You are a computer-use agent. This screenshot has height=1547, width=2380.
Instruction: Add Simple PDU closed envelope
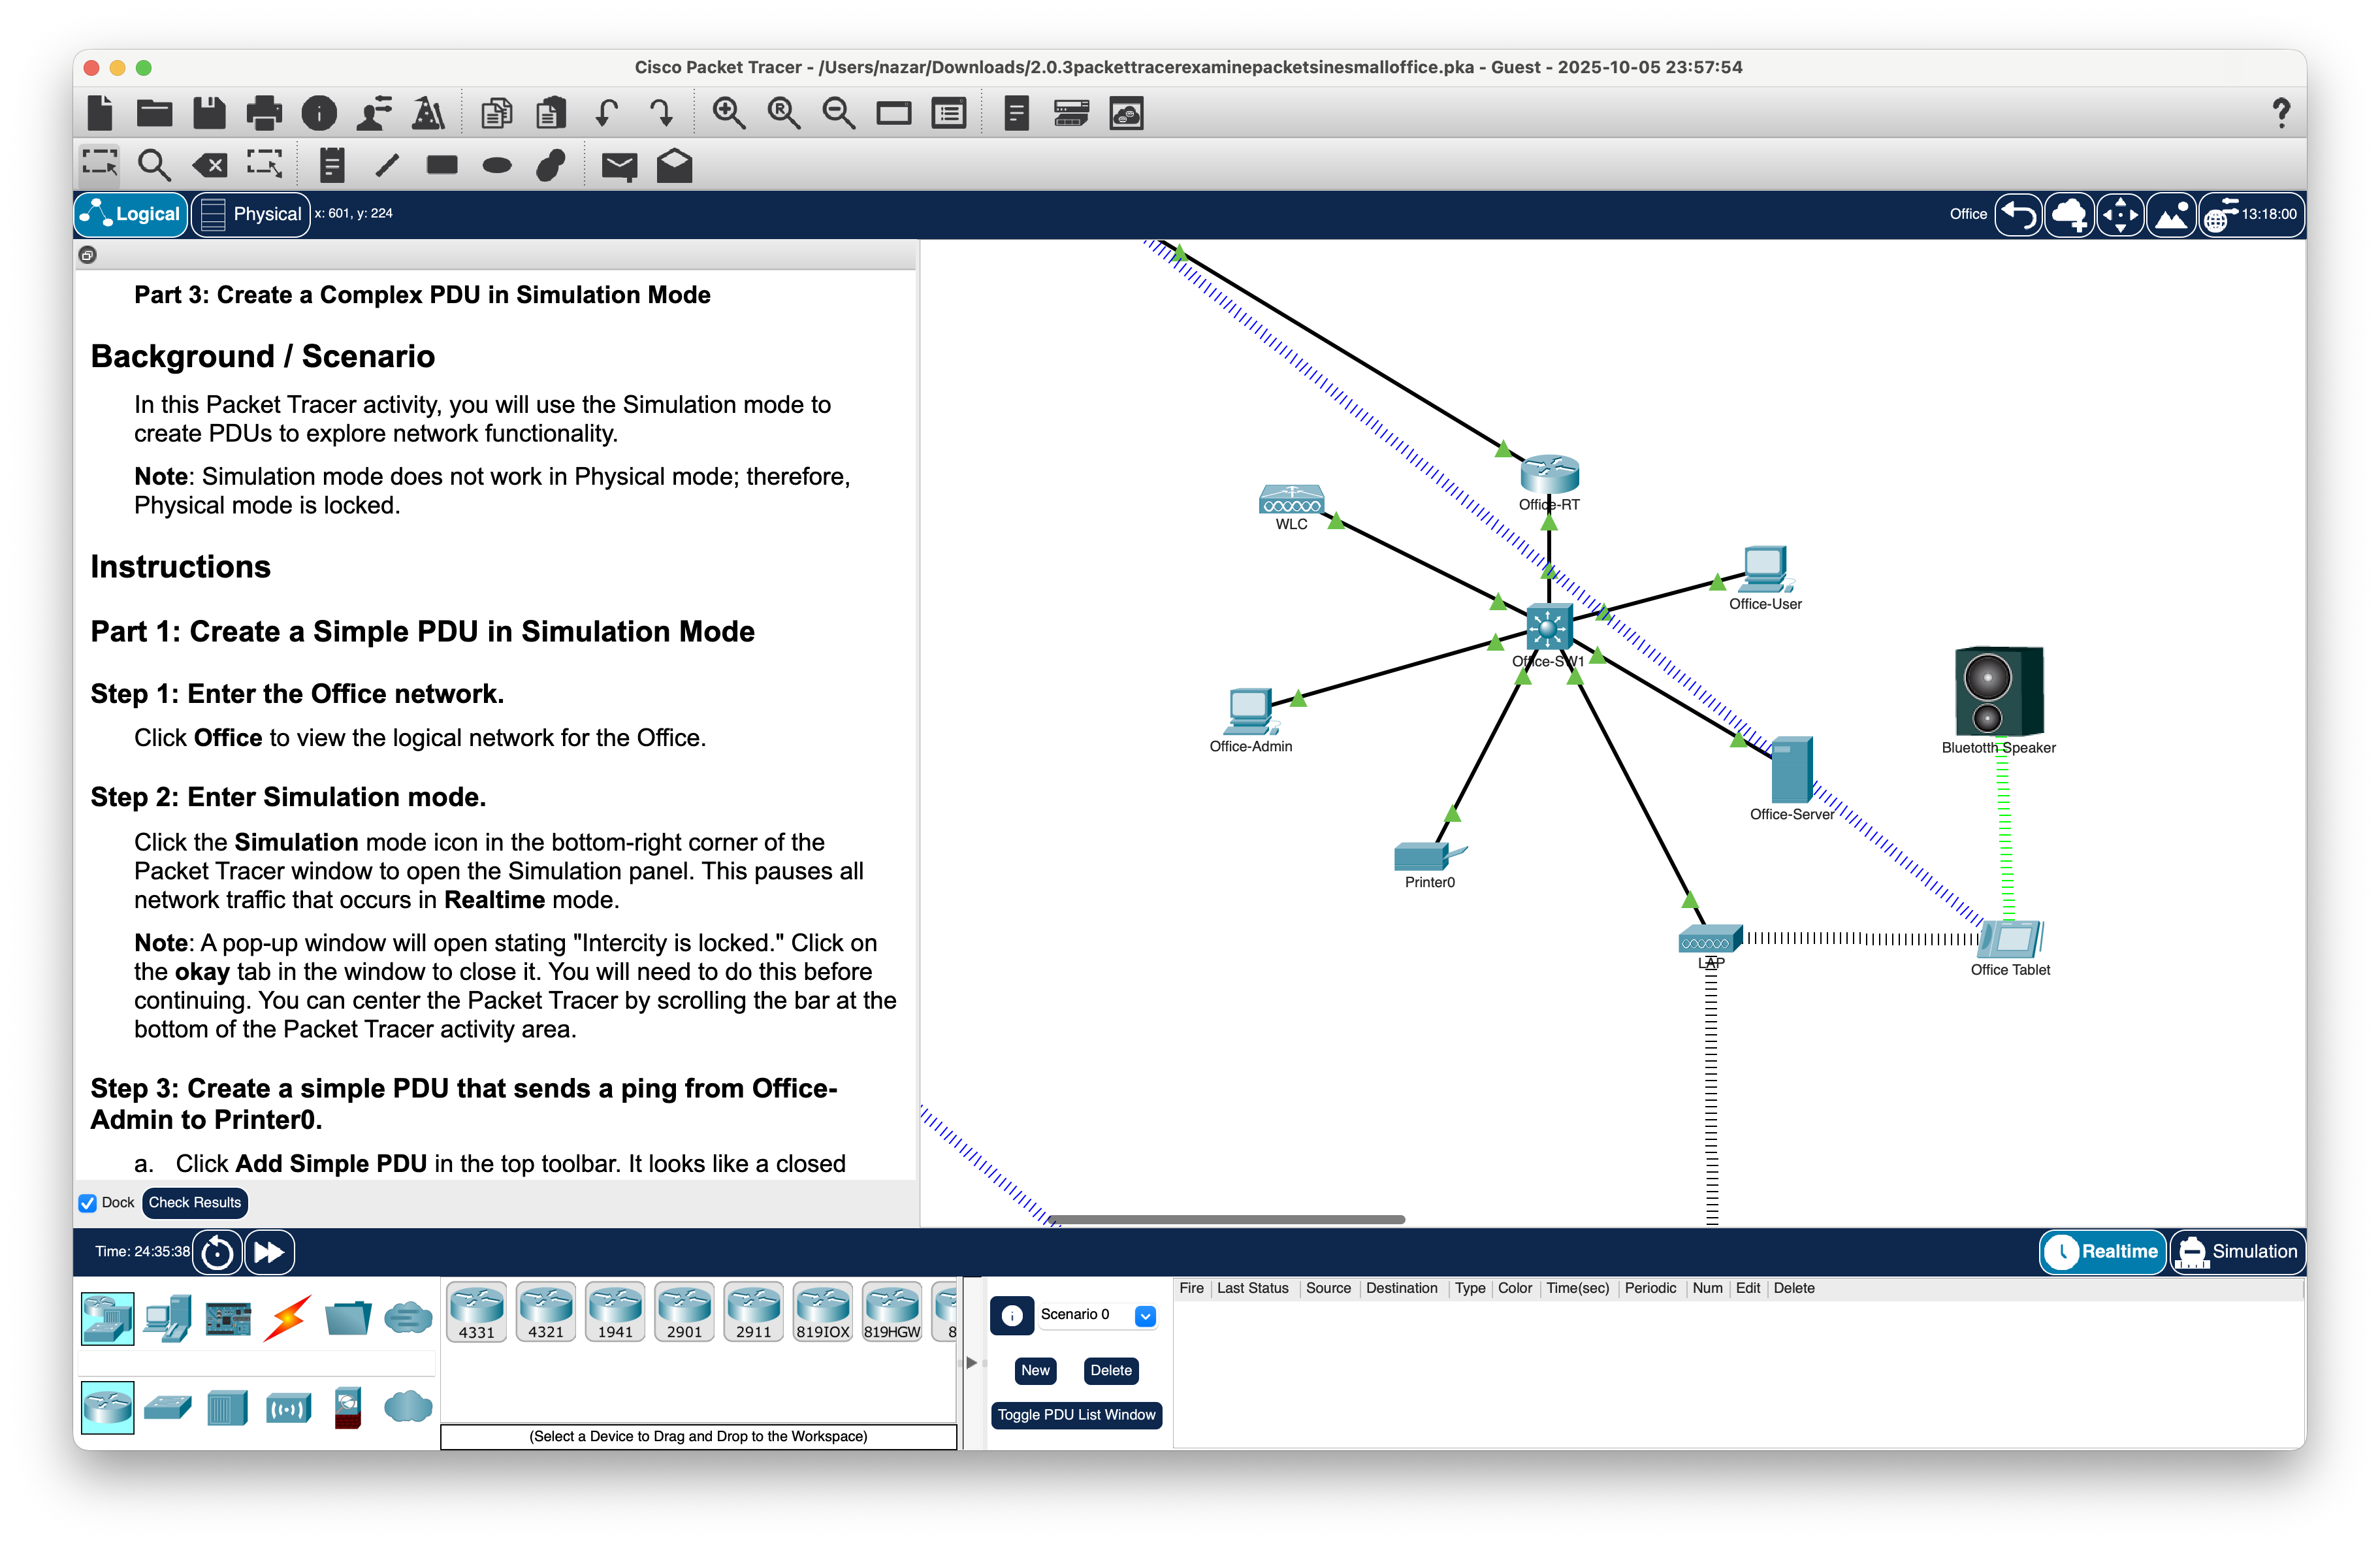point(619,165)
